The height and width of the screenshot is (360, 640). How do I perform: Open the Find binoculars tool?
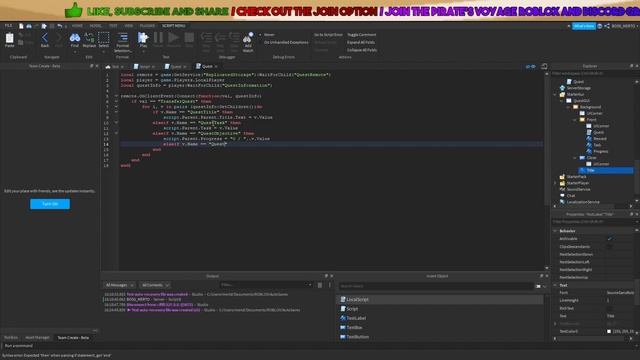point(75,38)
